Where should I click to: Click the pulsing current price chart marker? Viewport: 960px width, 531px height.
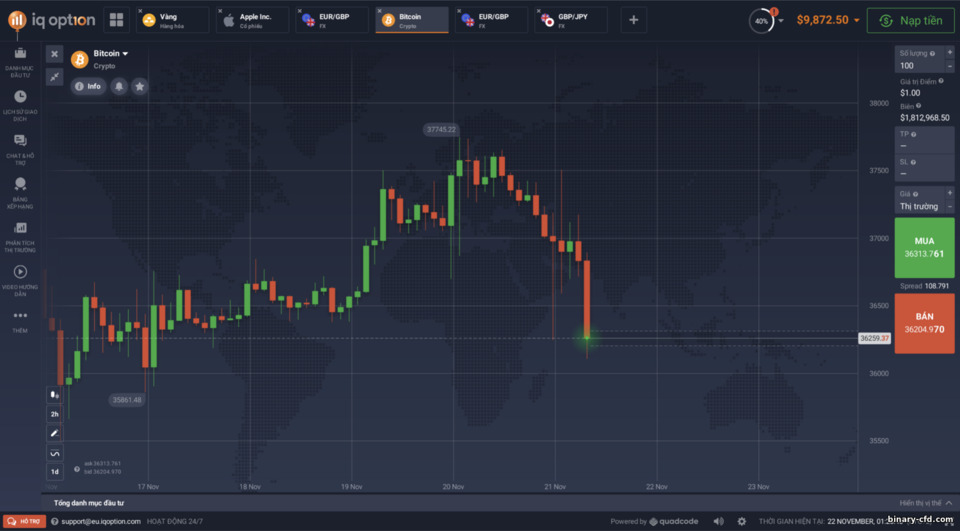pyautogui.click(x=587, y=337)
